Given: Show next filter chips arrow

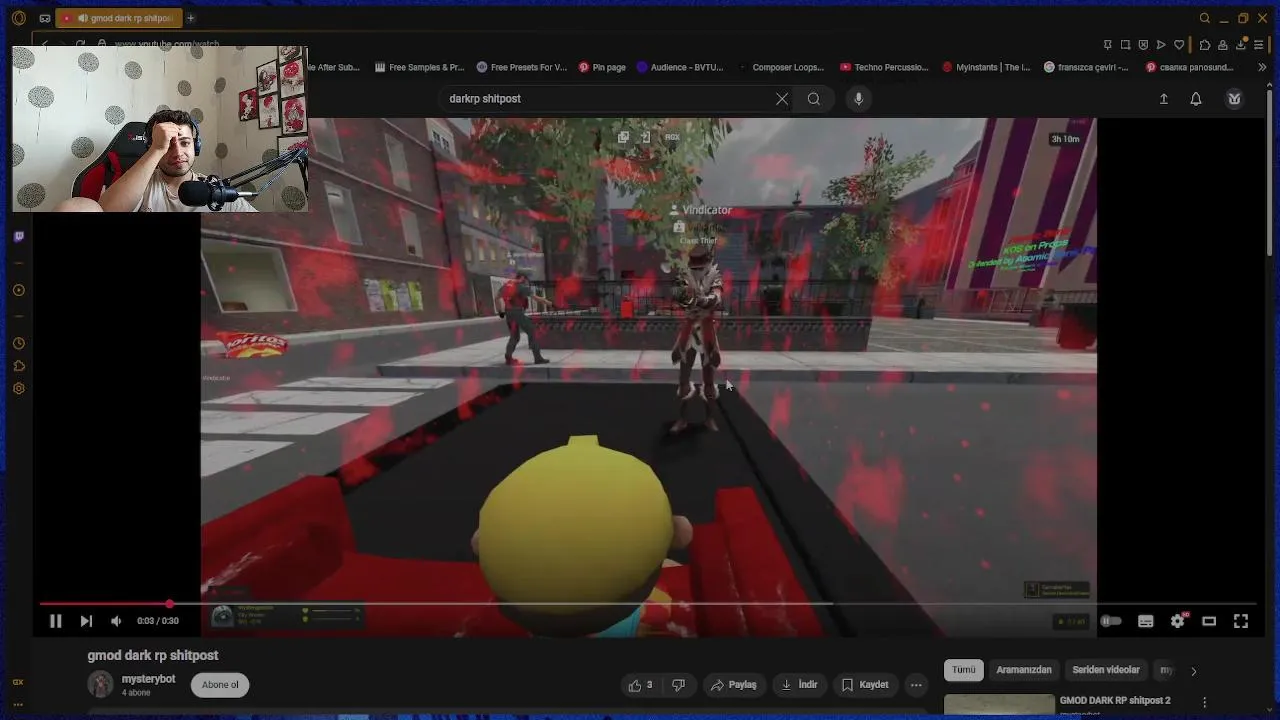Looking at the screenshot, I should [x=1193, y=671].
